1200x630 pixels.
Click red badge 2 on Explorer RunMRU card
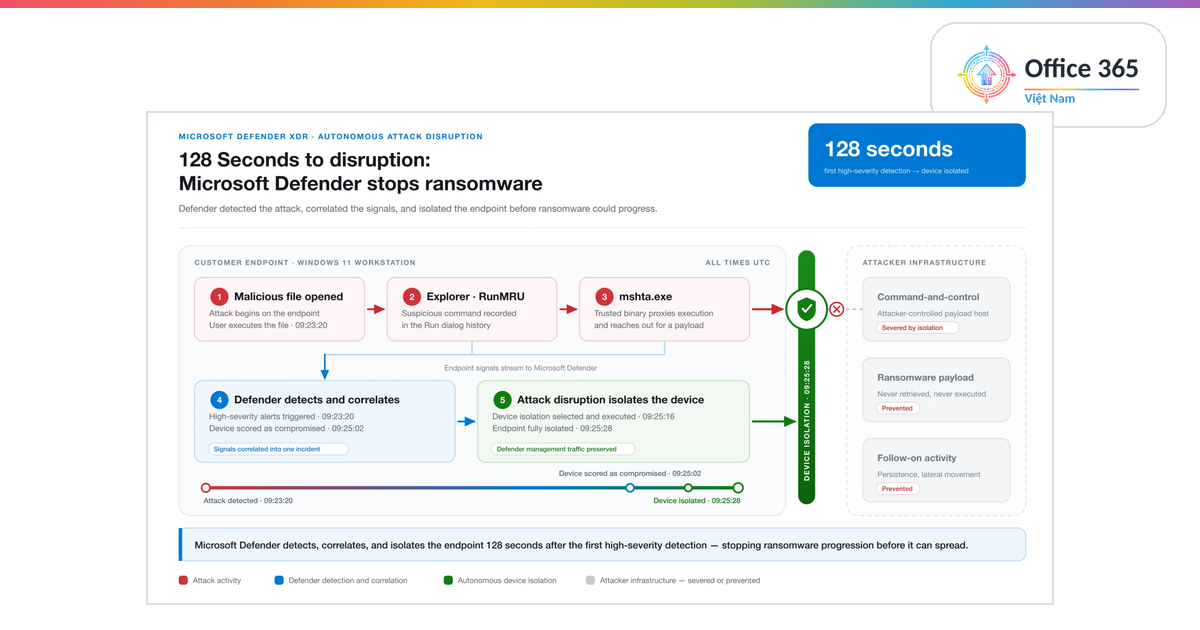click(x=411, y=297)
